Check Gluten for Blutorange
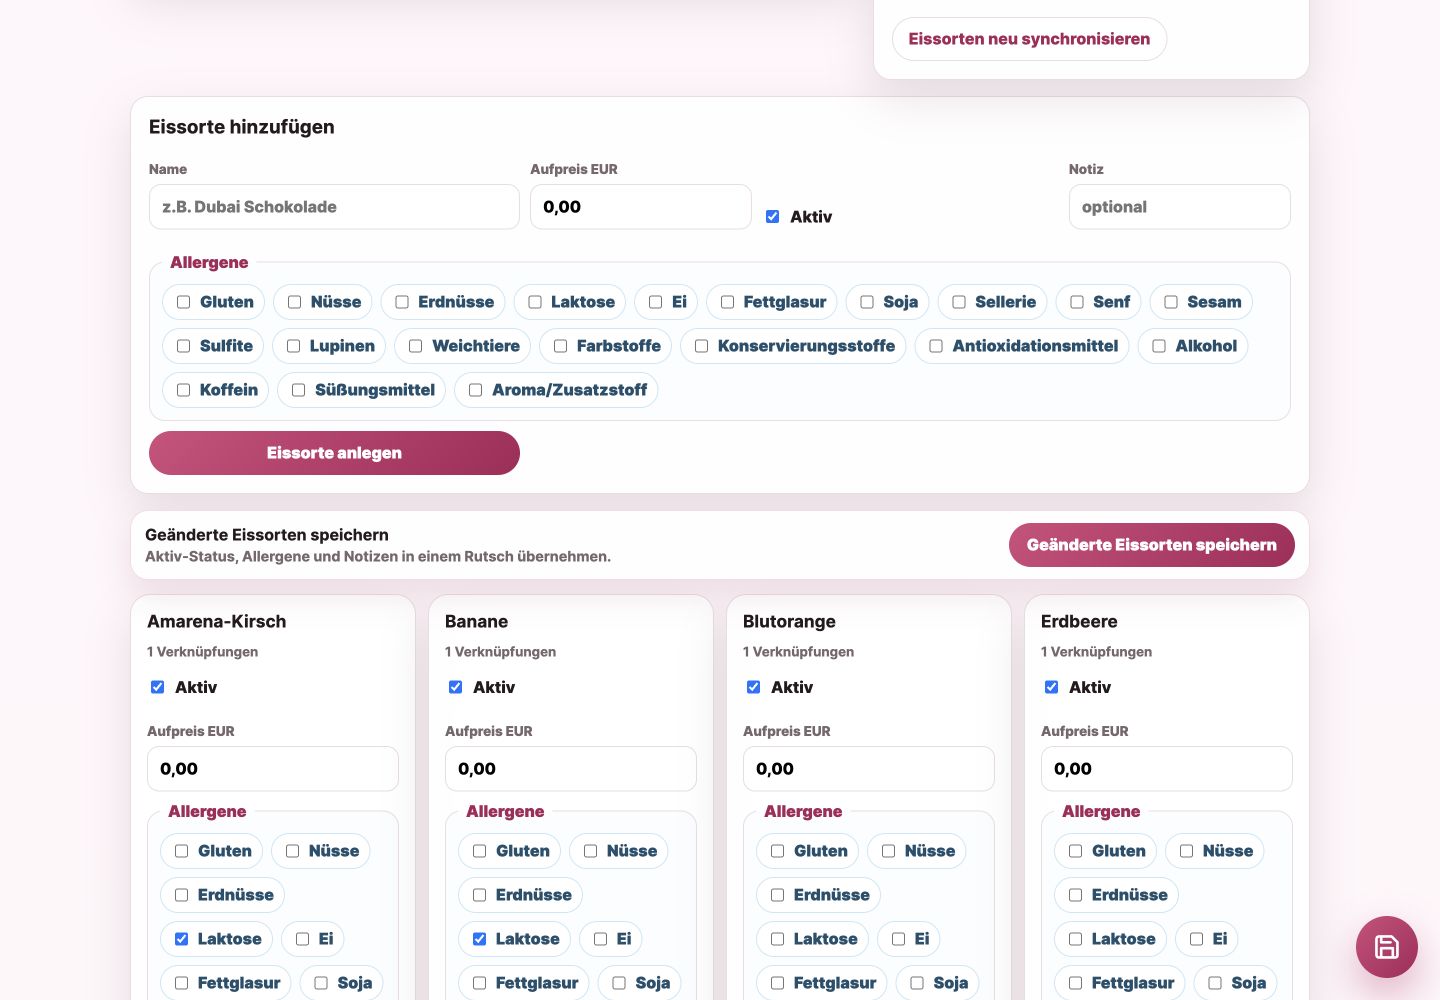Screen dimensions: 1440x1000 [x=777, y=851]
